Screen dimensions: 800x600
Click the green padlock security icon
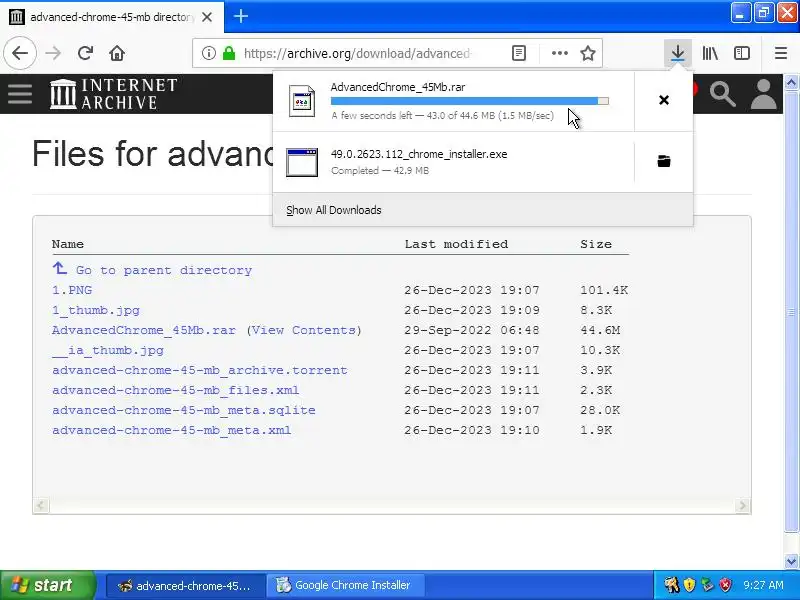(x=229, y=53)
